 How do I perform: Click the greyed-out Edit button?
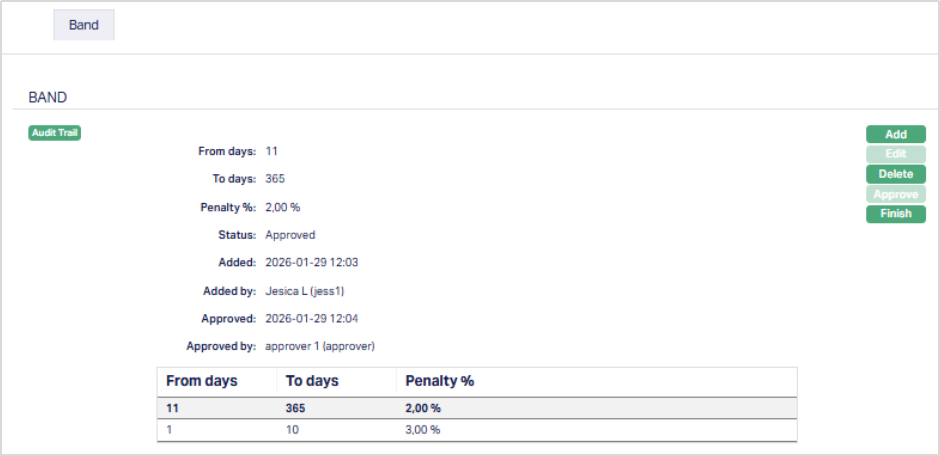pos(895,154)
